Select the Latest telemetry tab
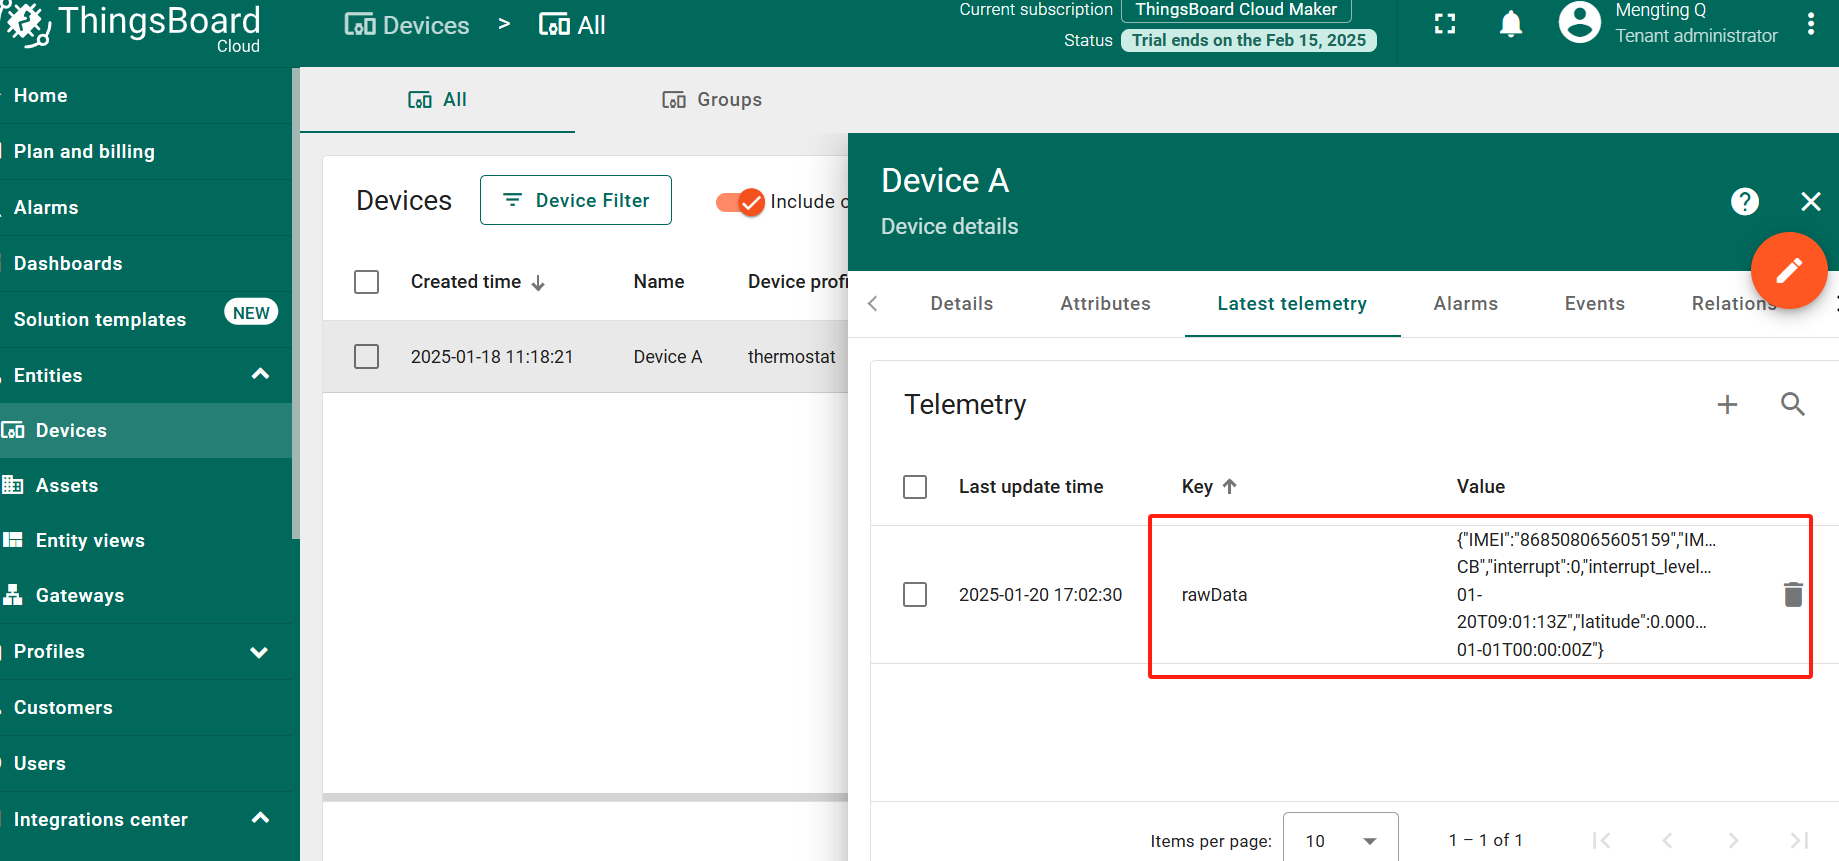 click(1292, 304)
